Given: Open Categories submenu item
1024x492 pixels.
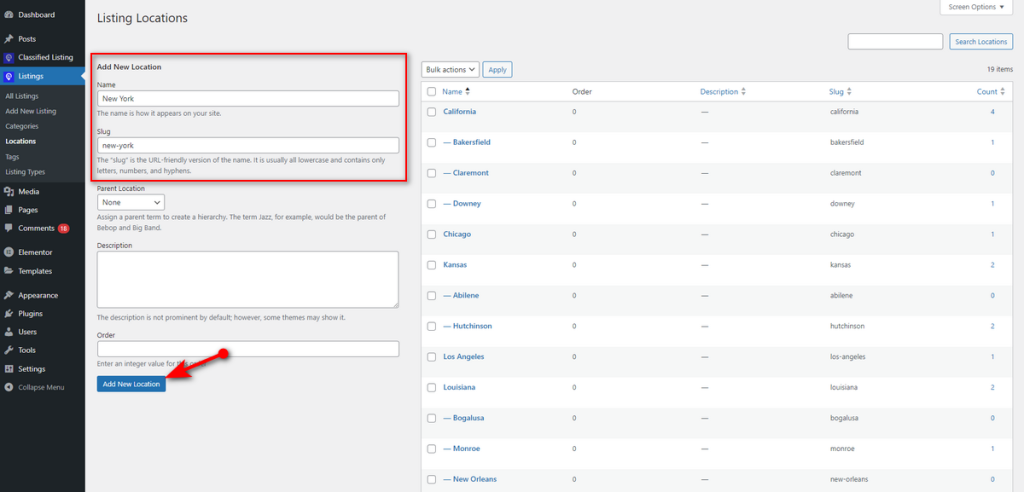Looking at the screenshot, I should [22, 126].
